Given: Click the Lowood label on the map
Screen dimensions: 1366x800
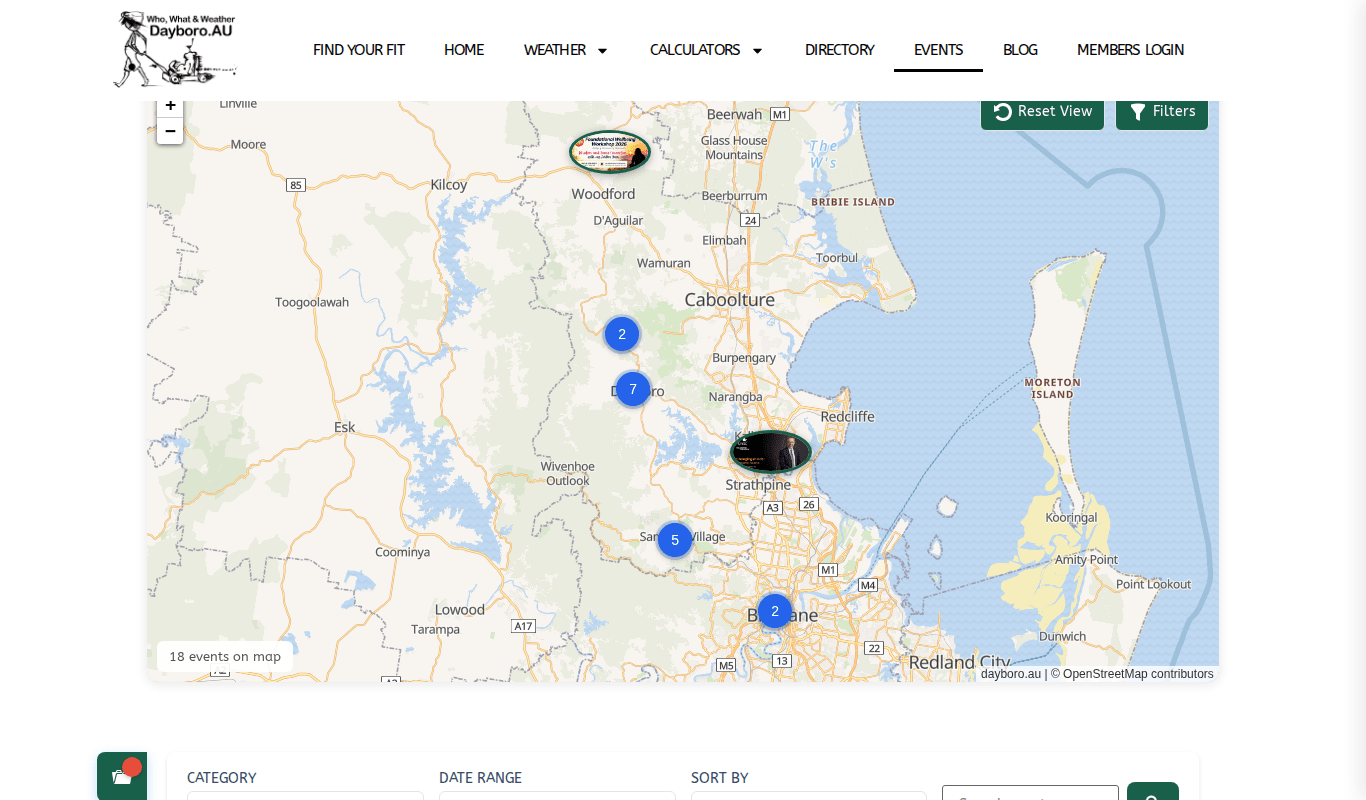Looking at the screenshot, I should point(460,610).
